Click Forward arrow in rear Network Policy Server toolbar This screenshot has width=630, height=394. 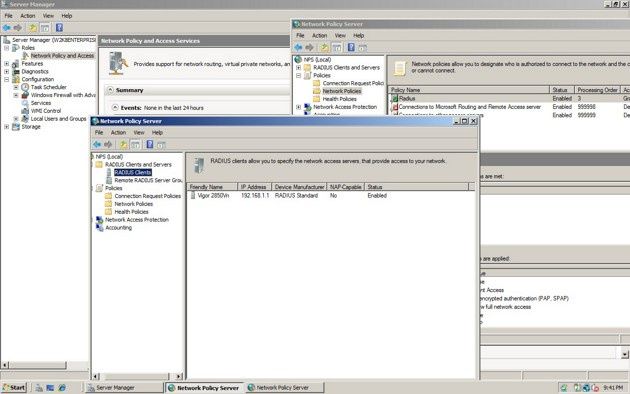(309, 47)
